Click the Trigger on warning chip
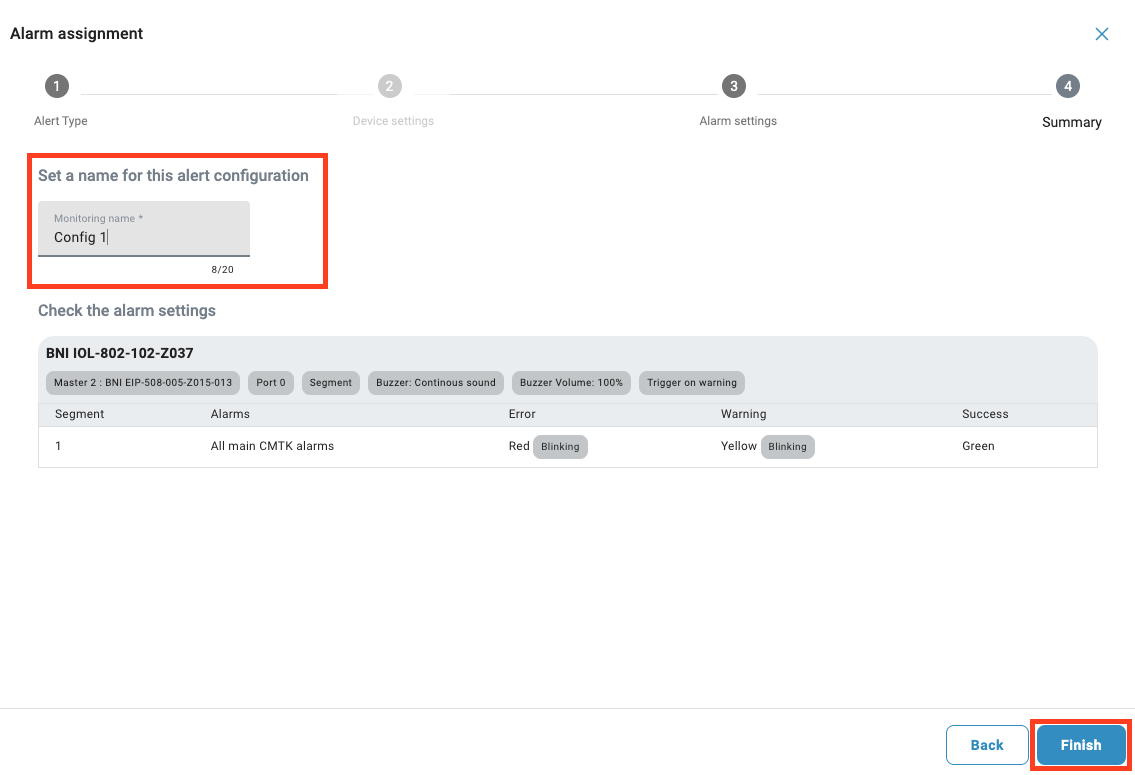Image resolution: width=1135 pixels, height=775 pixels. (692, 382)
